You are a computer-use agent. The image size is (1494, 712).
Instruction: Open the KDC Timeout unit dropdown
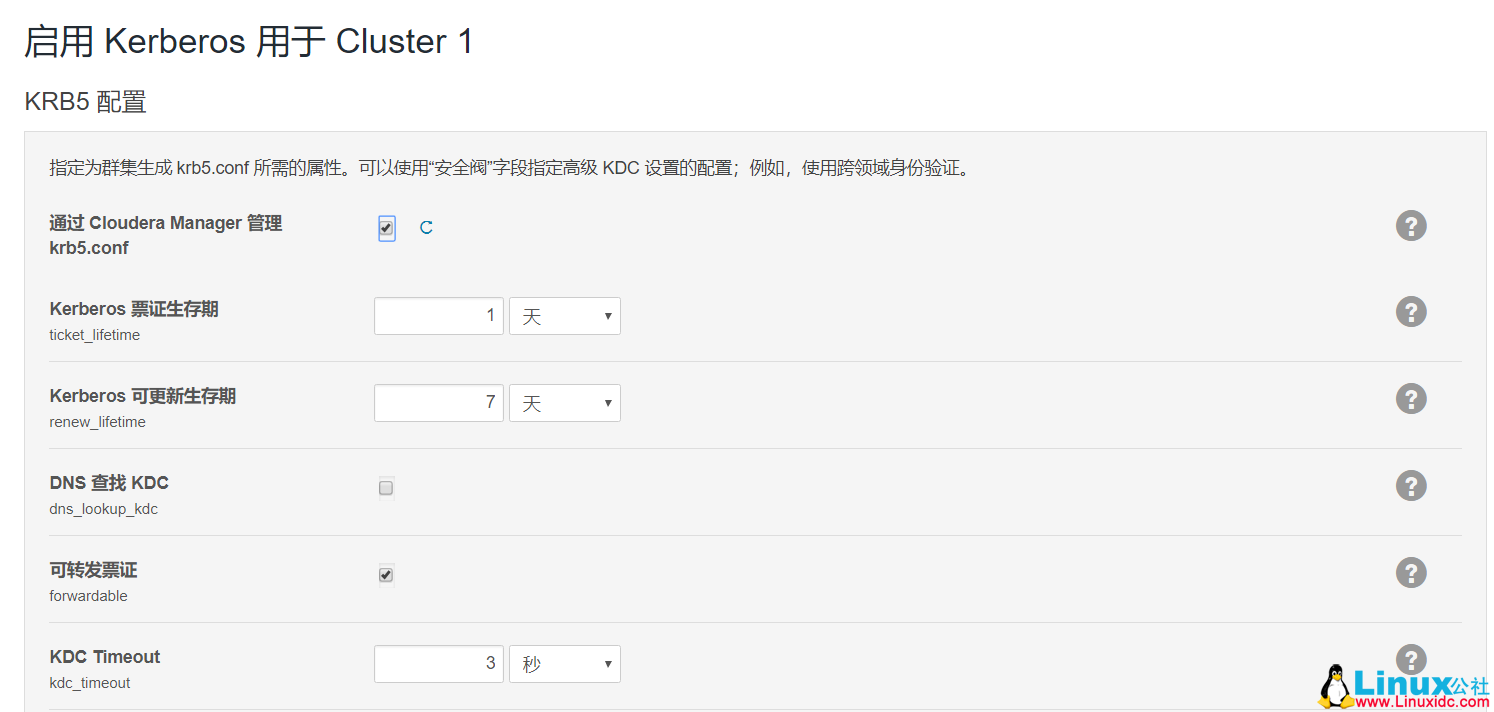(x=565, y=663)
